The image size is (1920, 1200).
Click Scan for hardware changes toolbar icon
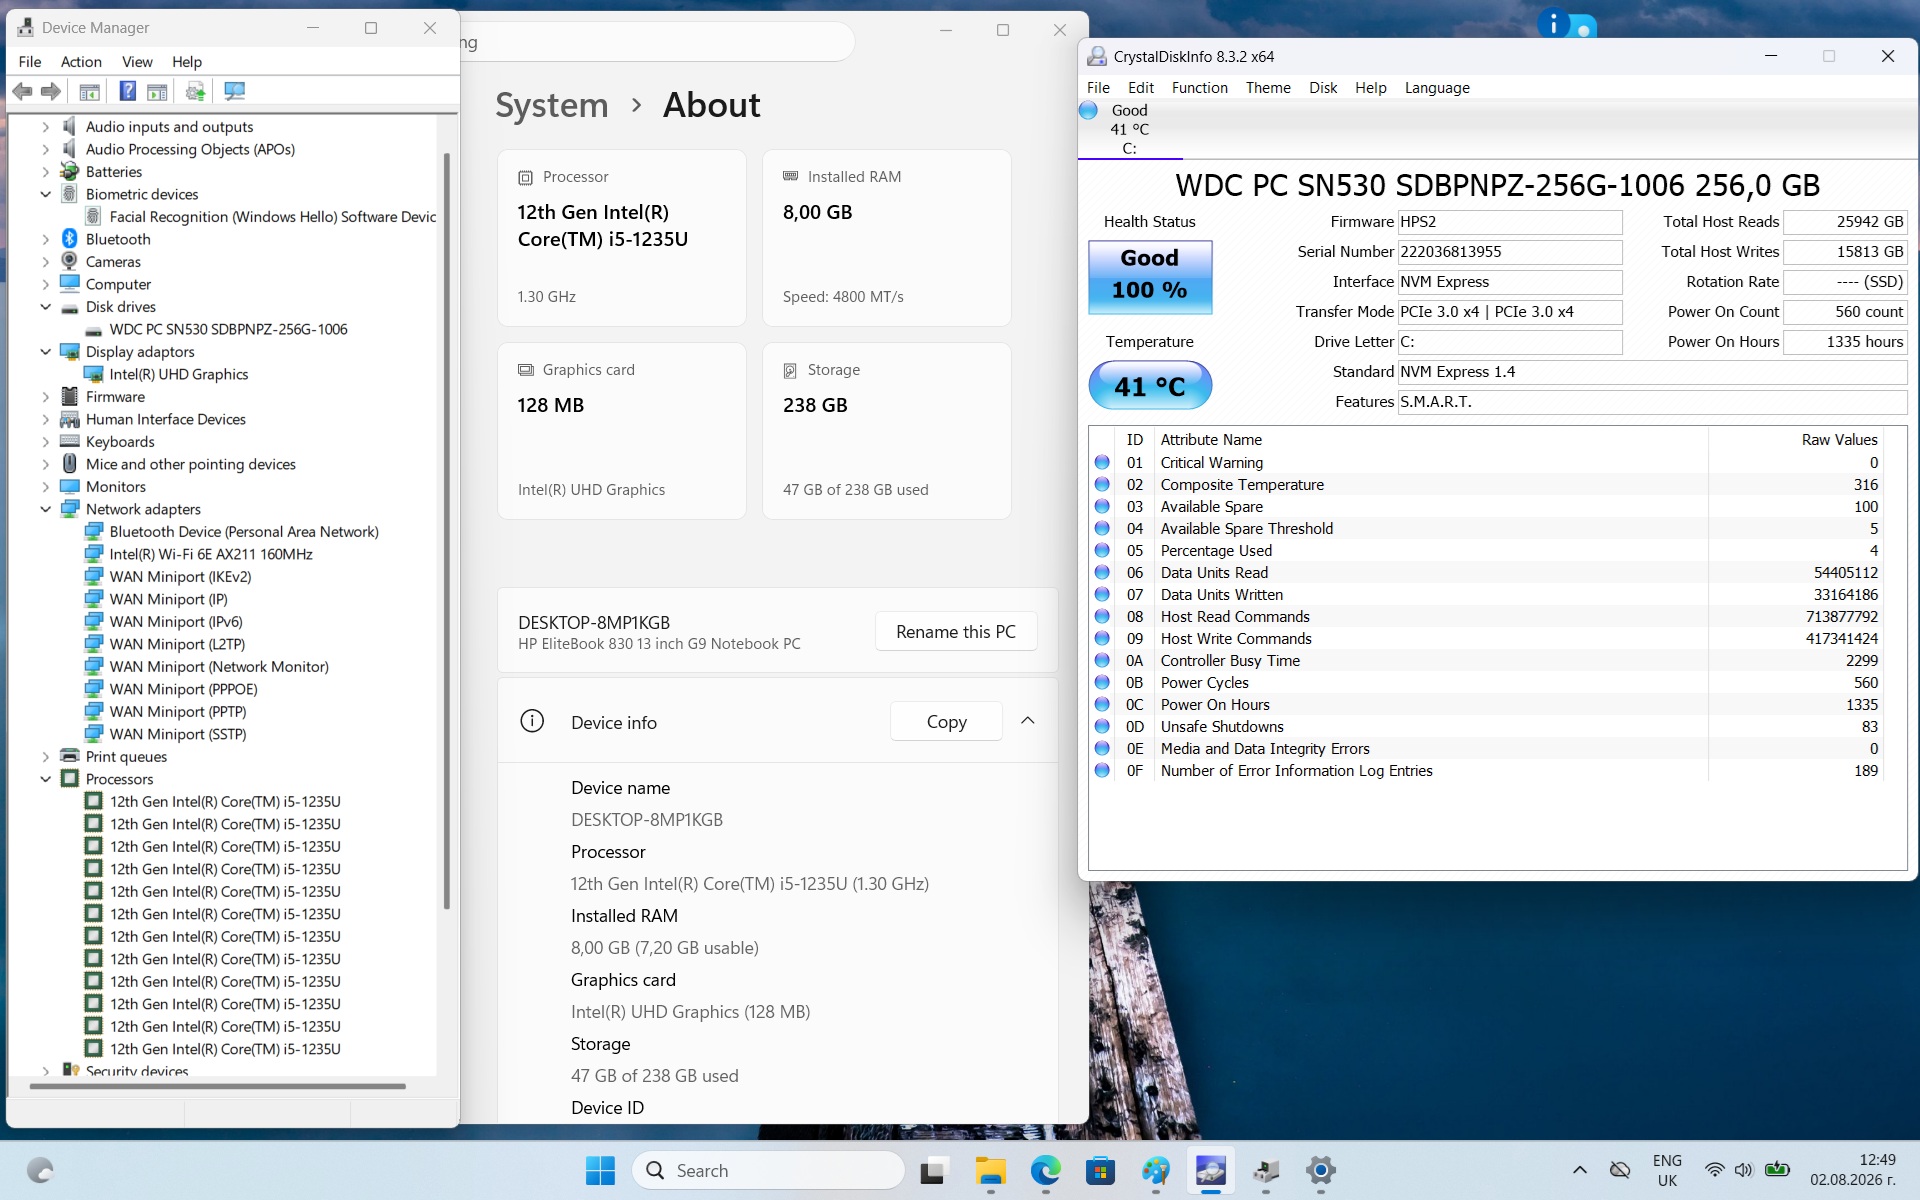coord(234,91)
